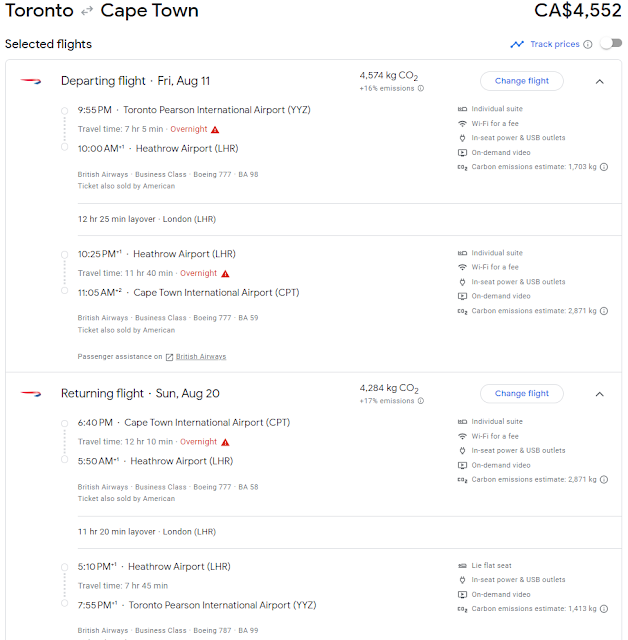The image size is (628, 640).
Task: Click info icon for BA 59 carbon estimate
Action: [604, 311]
